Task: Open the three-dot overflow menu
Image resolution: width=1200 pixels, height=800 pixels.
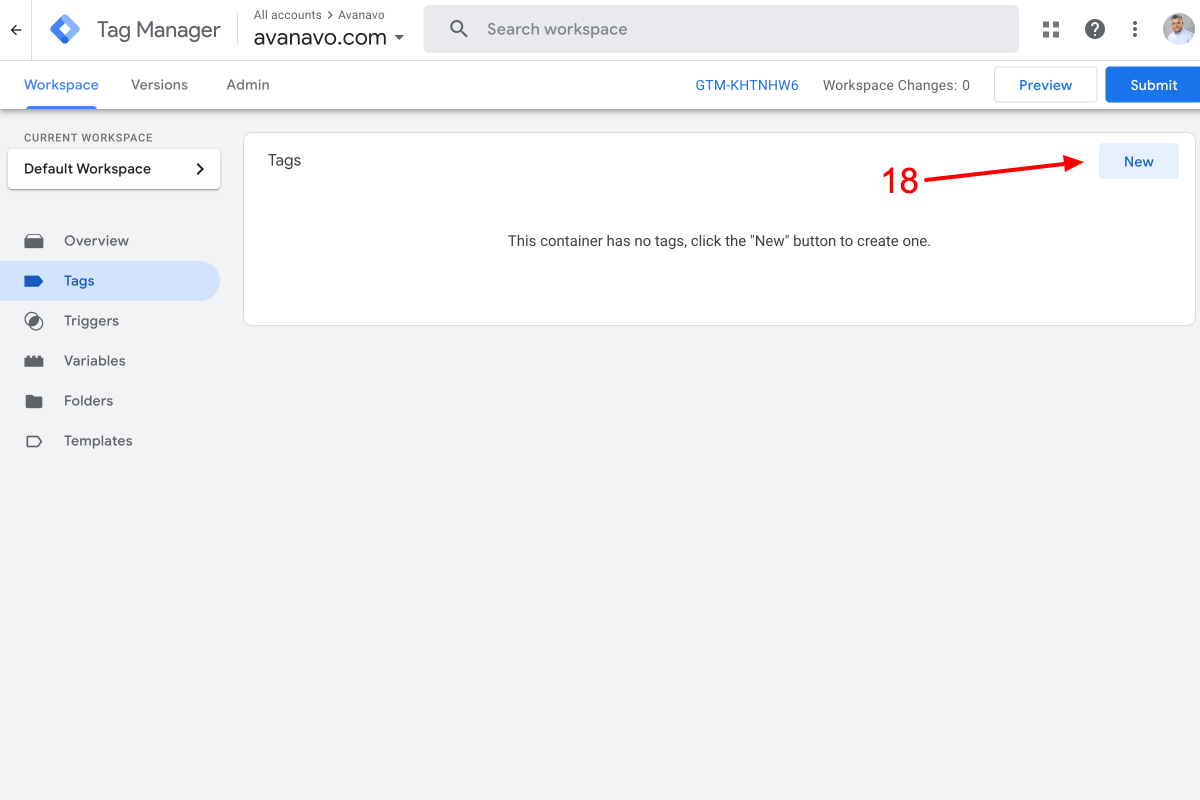Action: click(1135, 29)
